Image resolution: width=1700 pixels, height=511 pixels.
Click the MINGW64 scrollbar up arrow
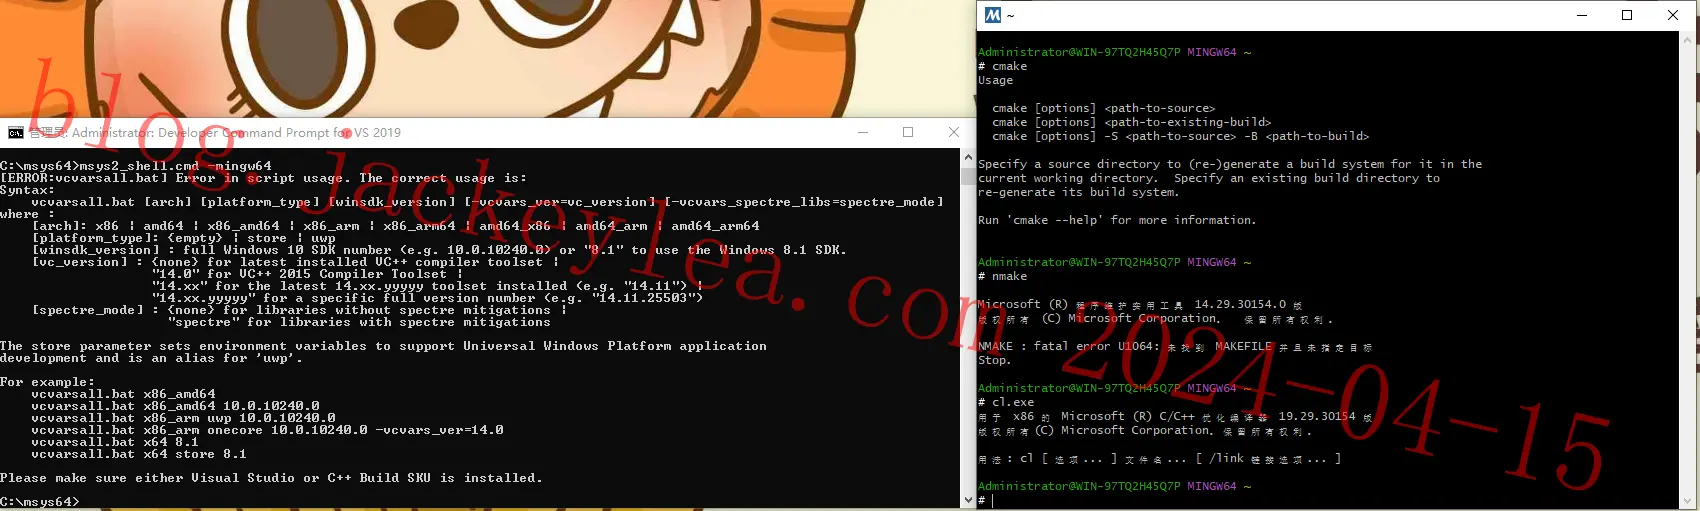(x=1688, y=39)
